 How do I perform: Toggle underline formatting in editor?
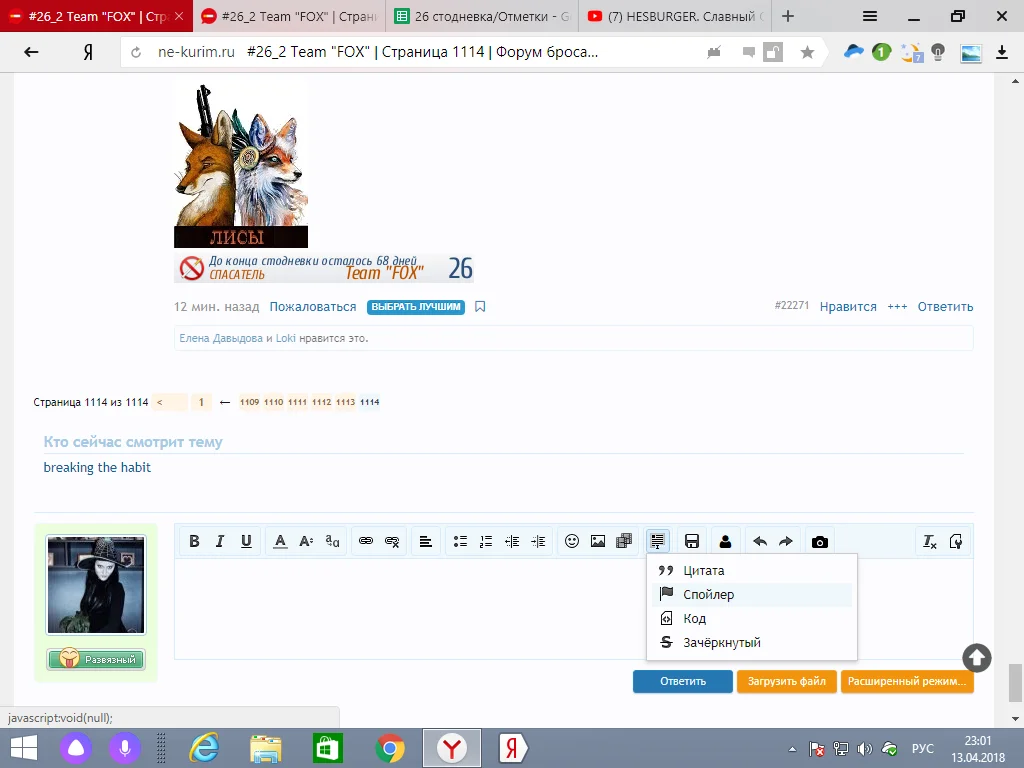pos(246,541)
